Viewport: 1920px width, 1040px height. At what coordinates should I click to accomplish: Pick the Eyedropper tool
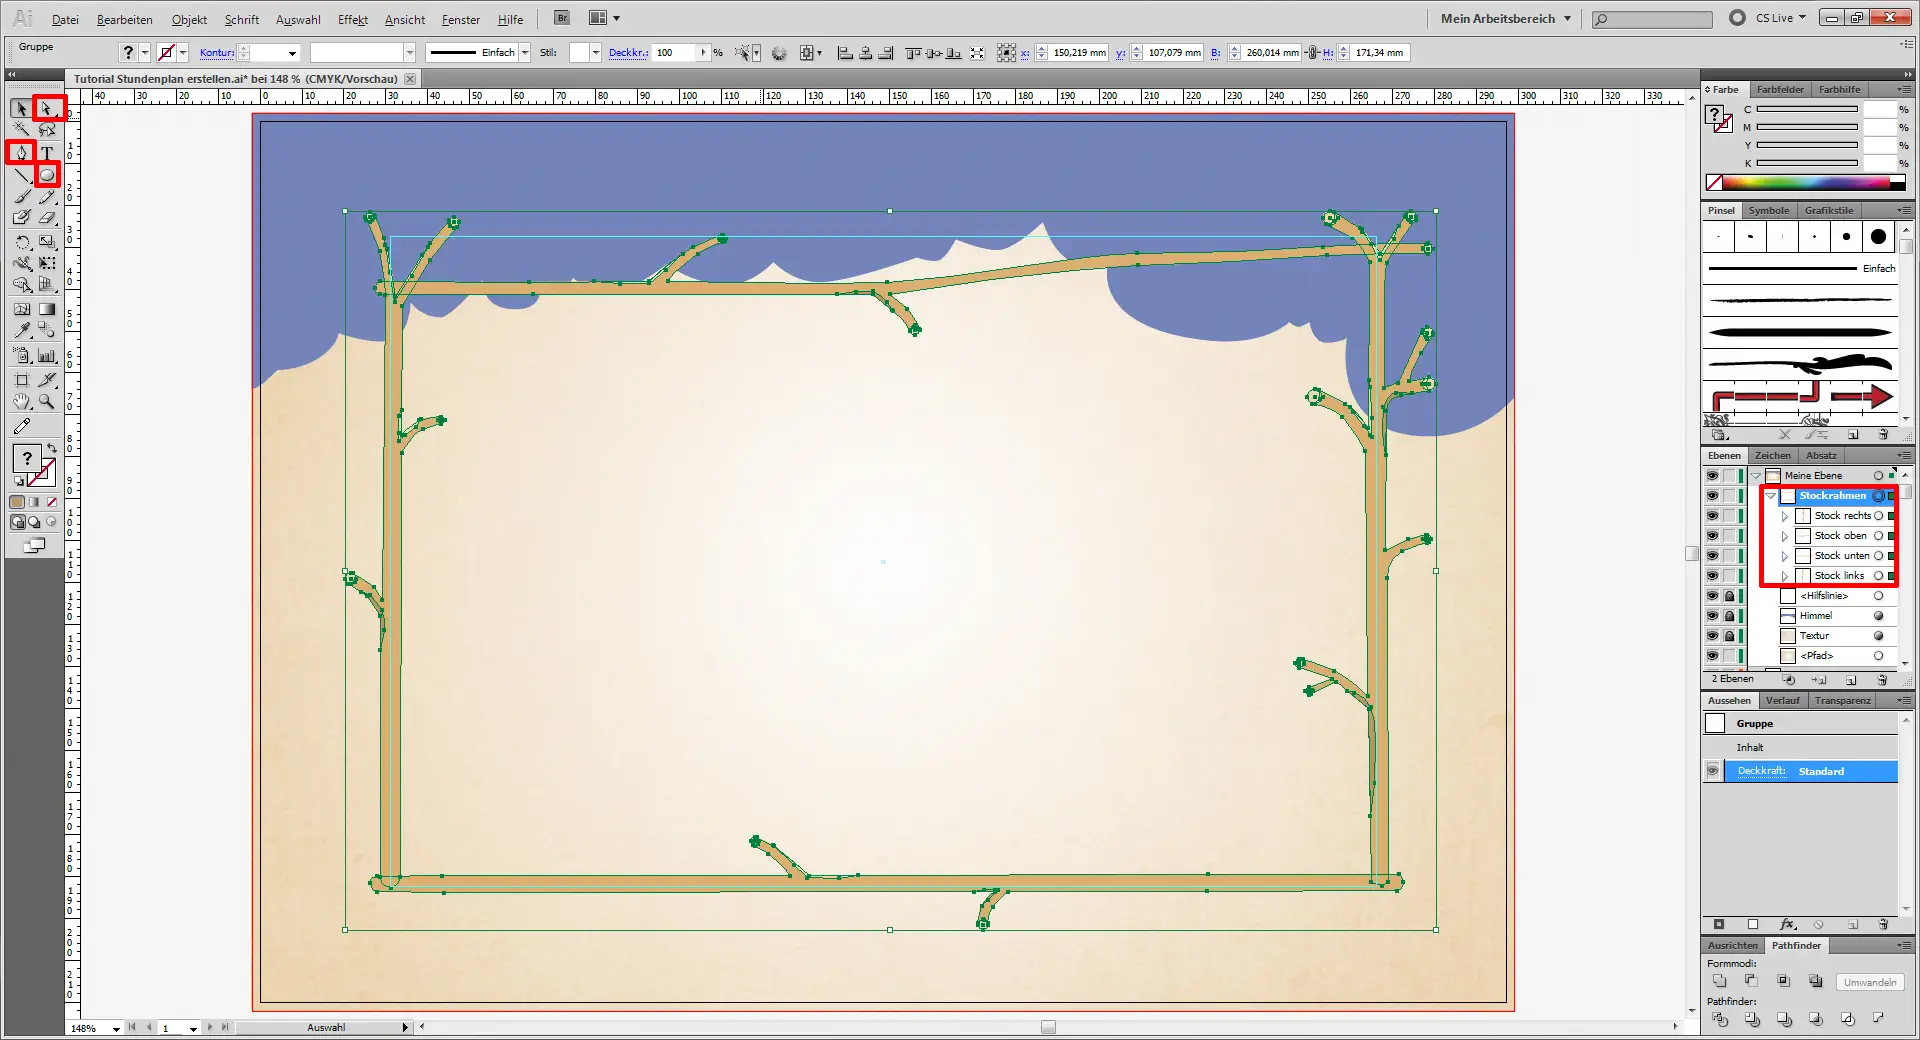pos(22,331)
